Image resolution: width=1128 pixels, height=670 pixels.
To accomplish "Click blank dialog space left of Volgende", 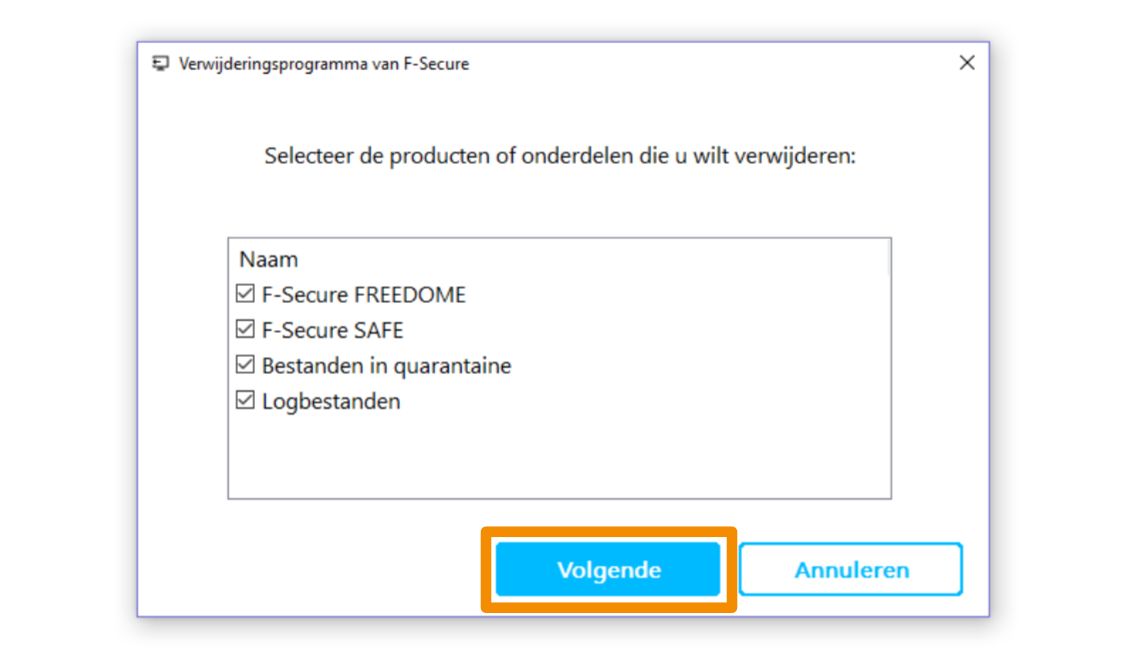I will pos(320,570).
